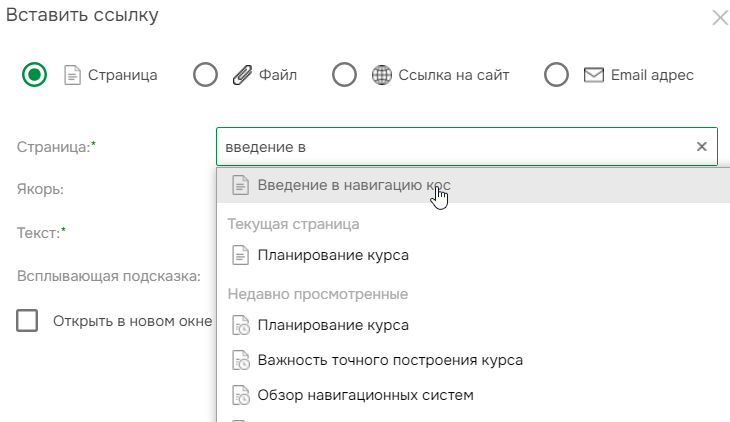Click page icon under Текущая страница heading
Screen dimensions: 730x422
[240, 255]
